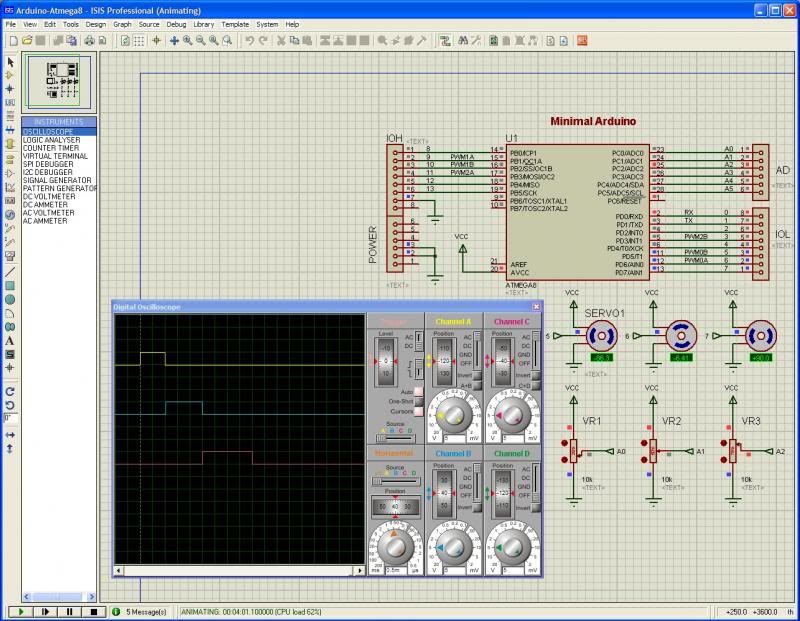Adjust the Trigger Source channel slider

(x=395, y=438)
